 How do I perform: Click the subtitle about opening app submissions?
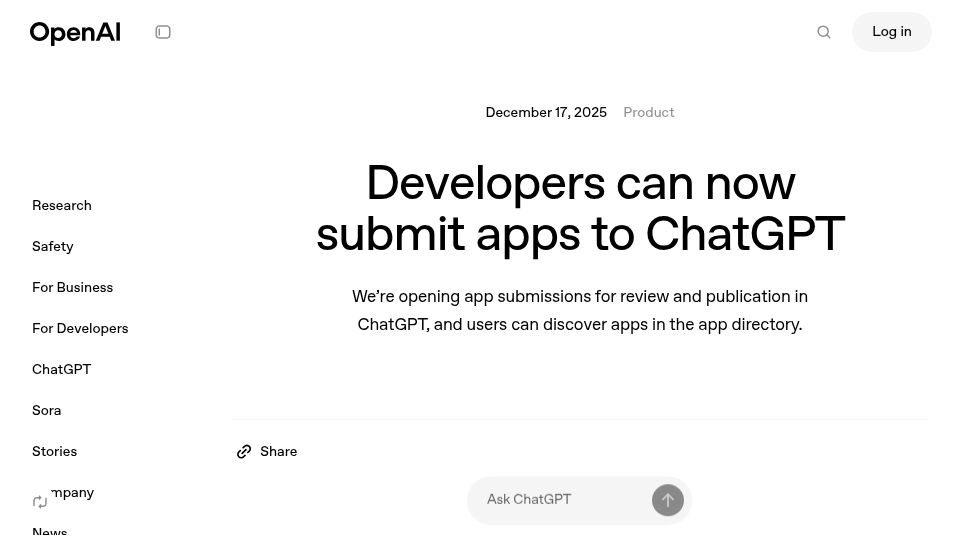tap(580, 310)
